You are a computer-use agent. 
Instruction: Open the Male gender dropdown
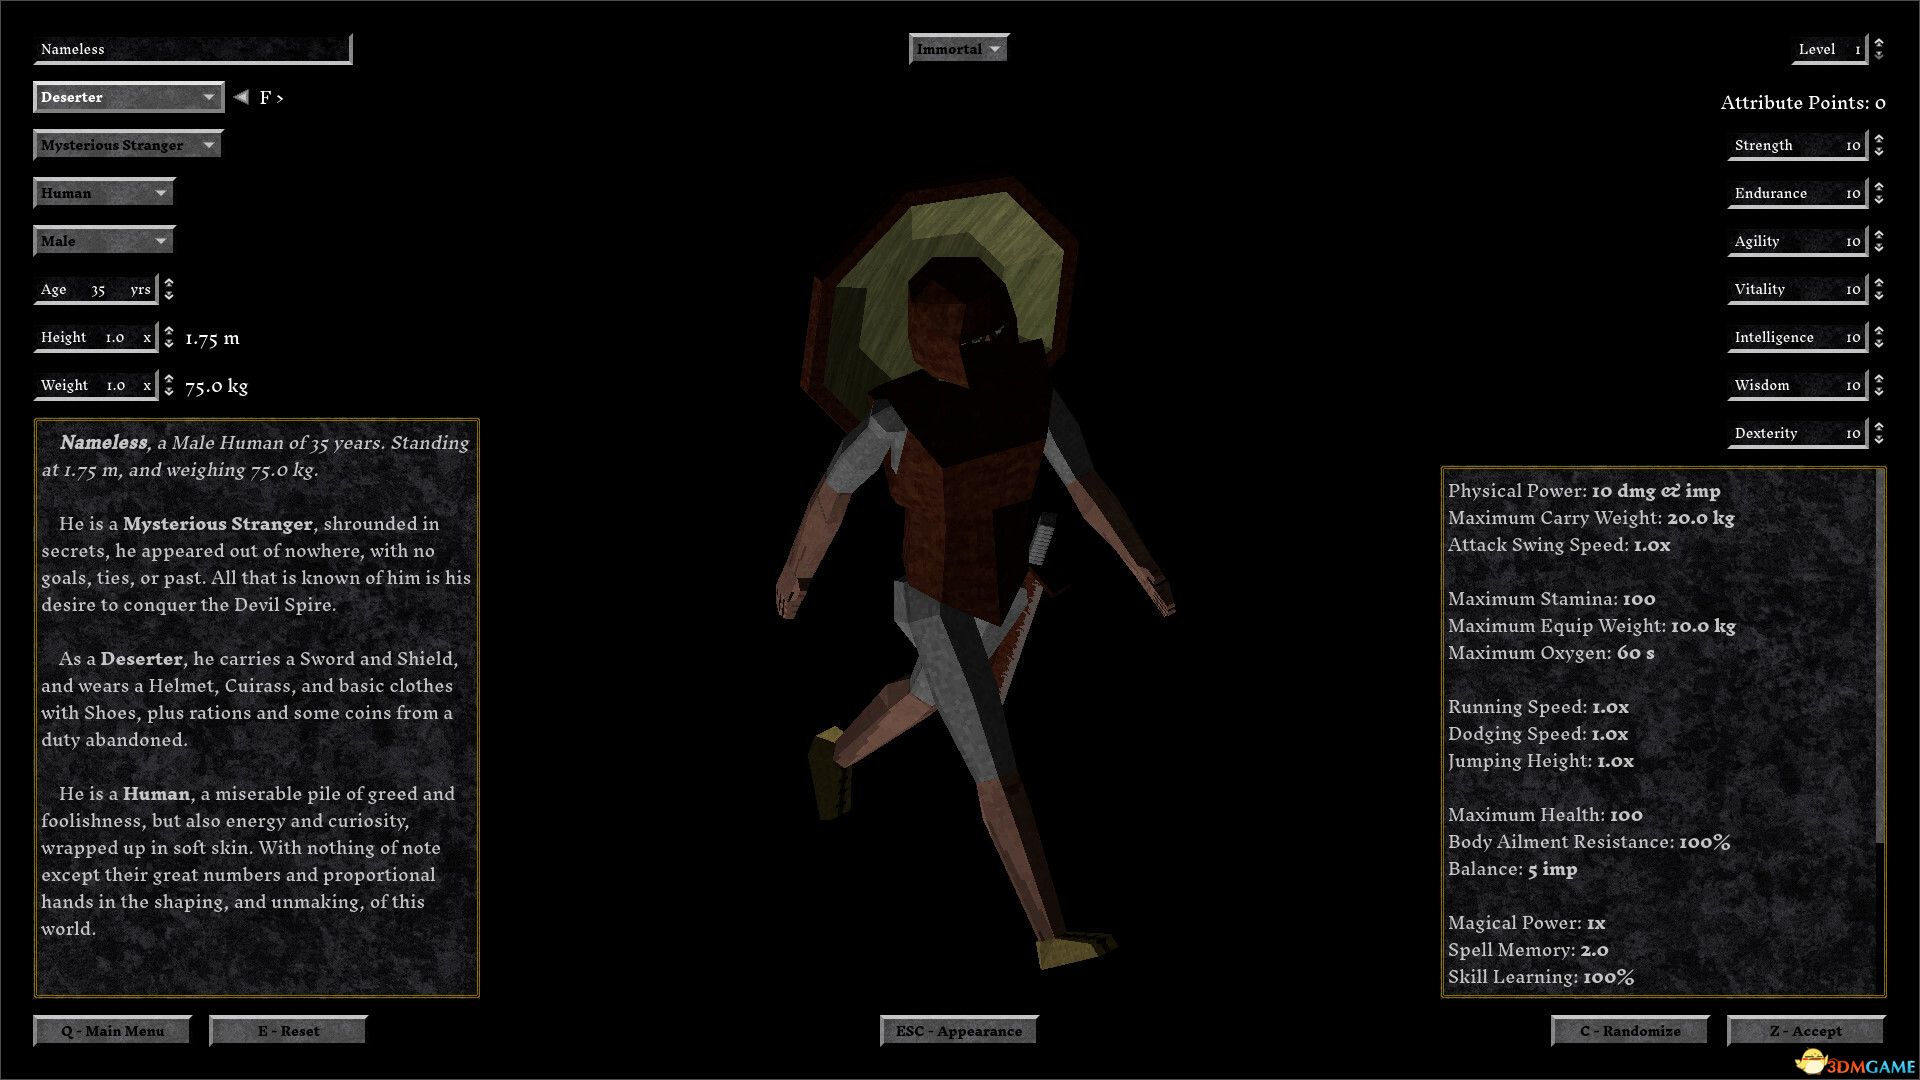[104, 241]
